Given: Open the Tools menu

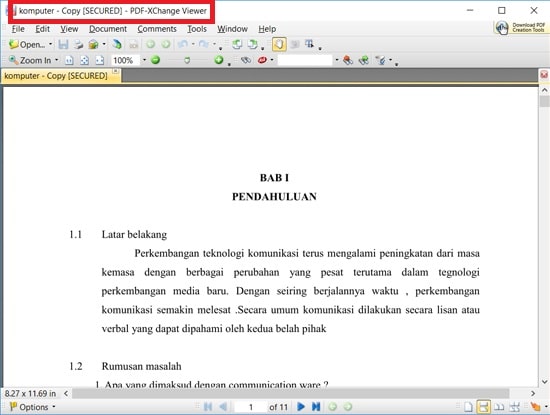Looking at the screenshot, I should pyautogui.click(x=197, y=29).
